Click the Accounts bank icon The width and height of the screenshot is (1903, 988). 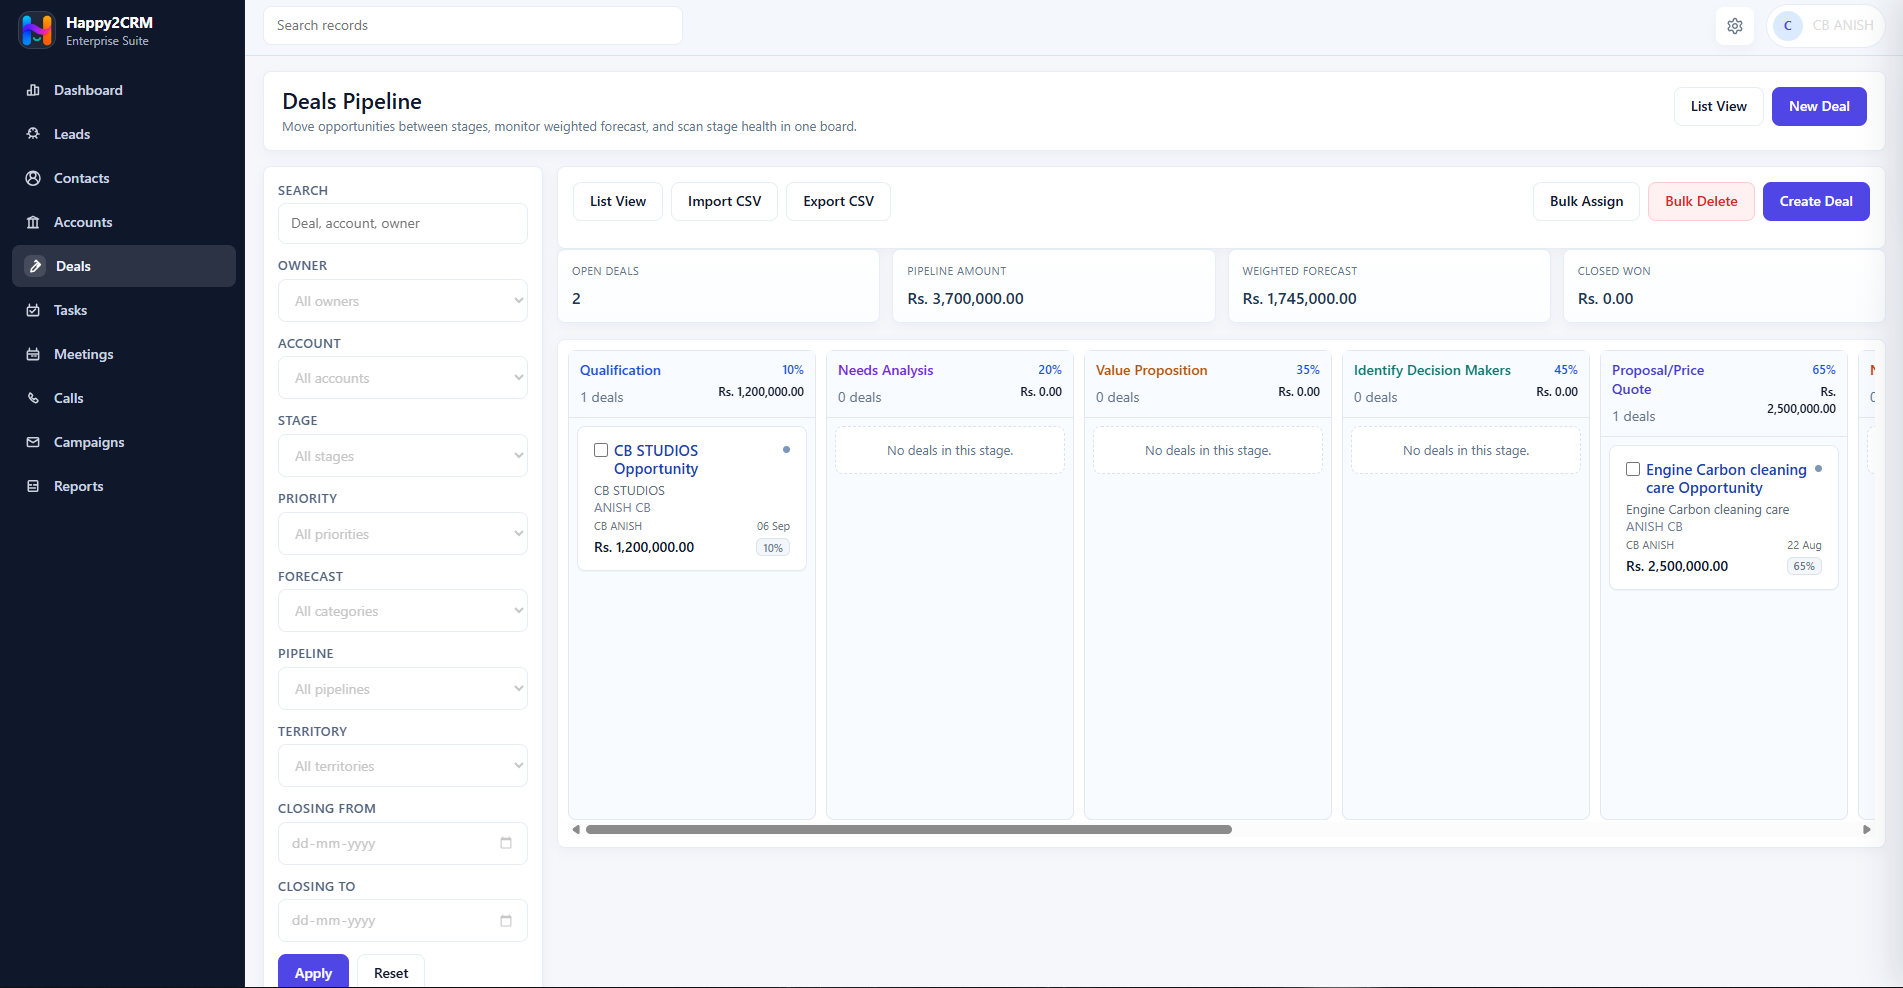[33, 222]
